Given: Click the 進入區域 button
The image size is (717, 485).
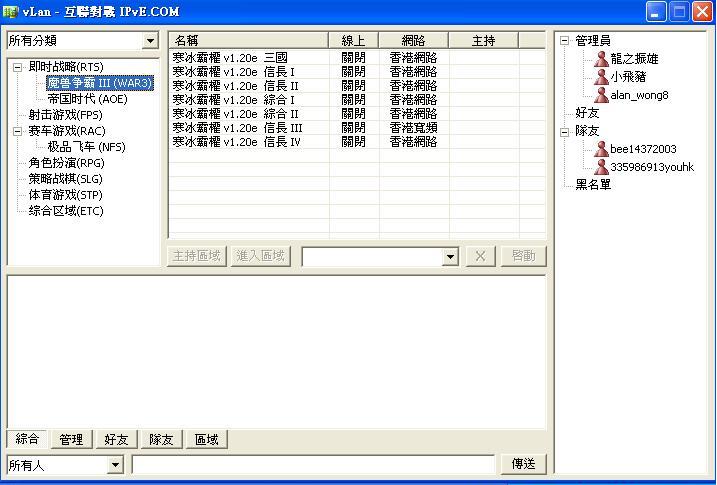Looking at the screenshot, I should click(x=261, y=256).
